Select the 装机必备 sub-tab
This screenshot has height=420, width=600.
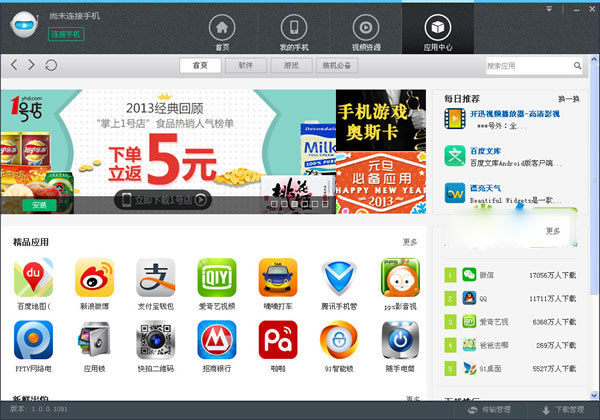coord(337,65)
